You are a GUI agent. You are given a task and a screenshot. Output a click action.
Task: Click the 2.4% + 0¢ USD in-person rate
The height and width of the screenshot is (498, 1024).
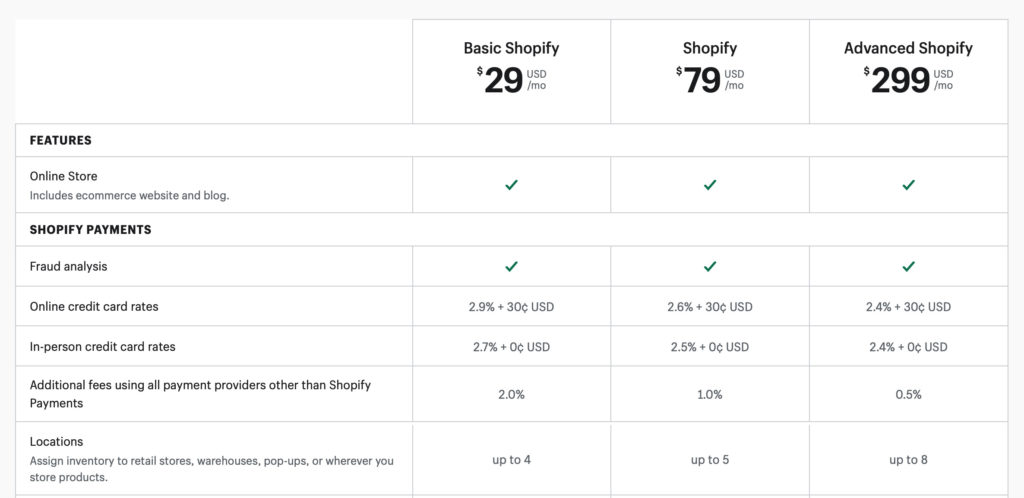click(x=908, y=347)
